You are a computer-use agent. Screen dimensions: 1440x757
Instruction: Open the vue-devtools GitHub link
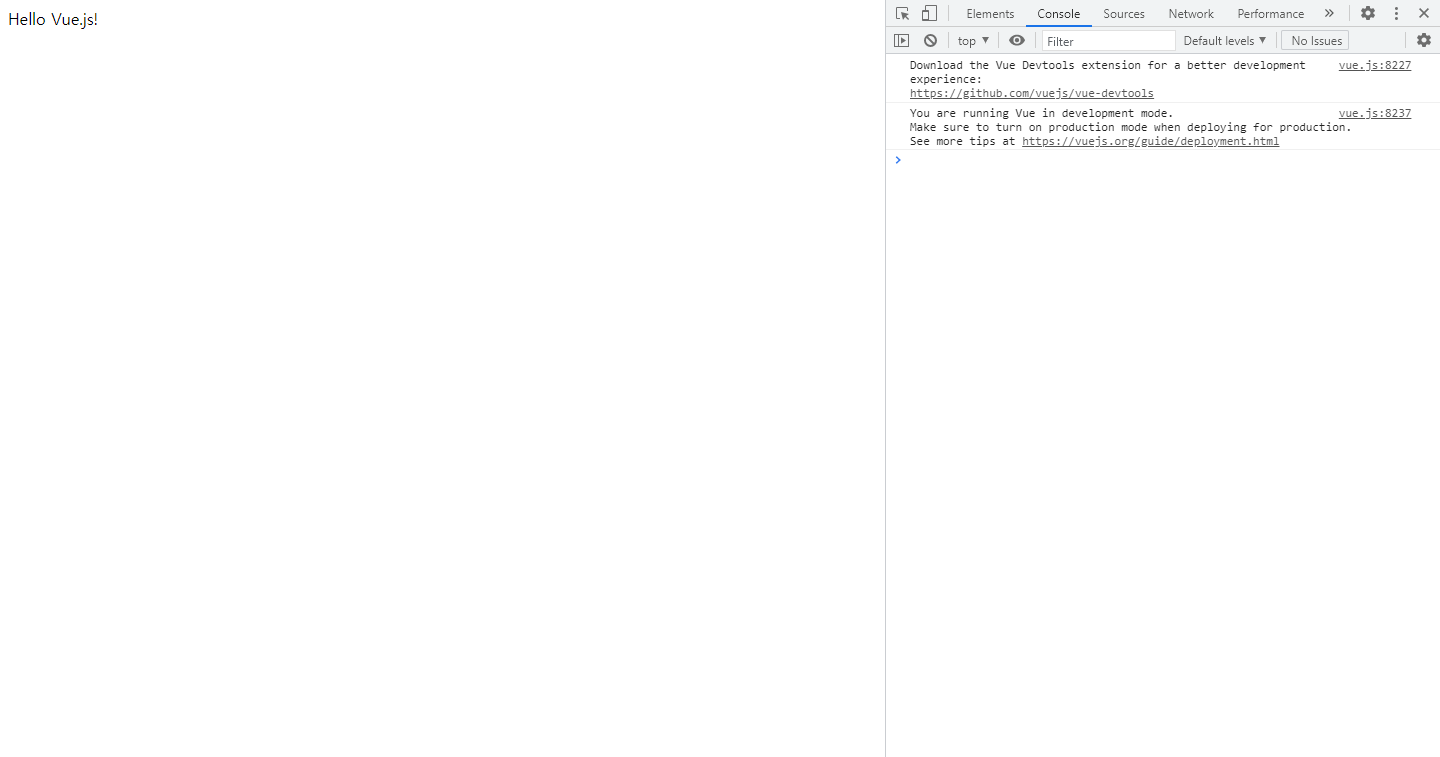[x=1031, y=93]
